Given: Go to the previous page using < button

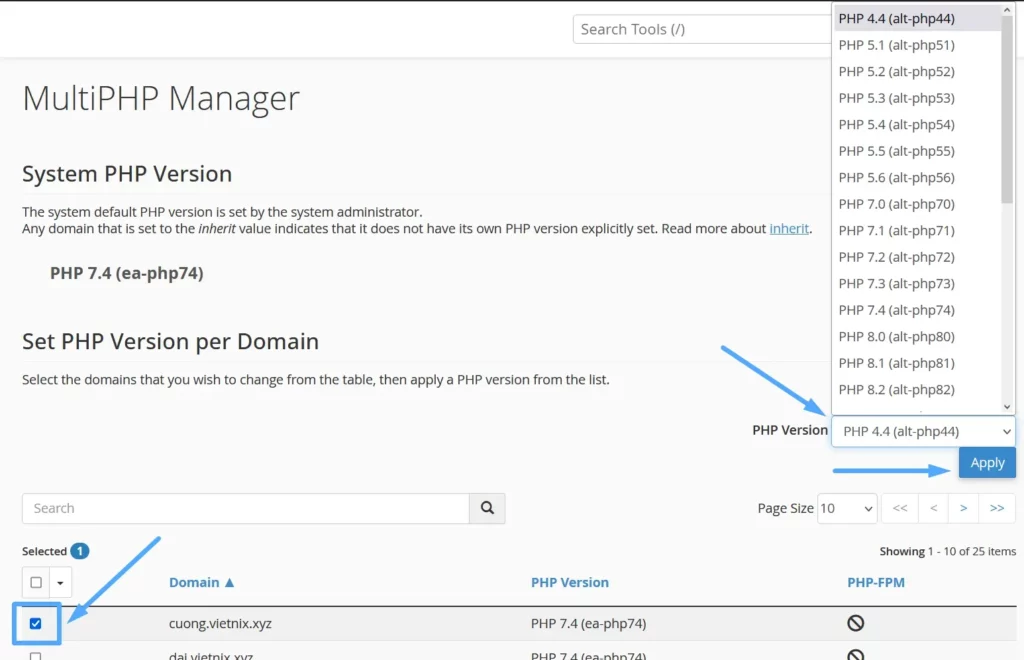Looking at the screenshot, I should coord(933,508).
